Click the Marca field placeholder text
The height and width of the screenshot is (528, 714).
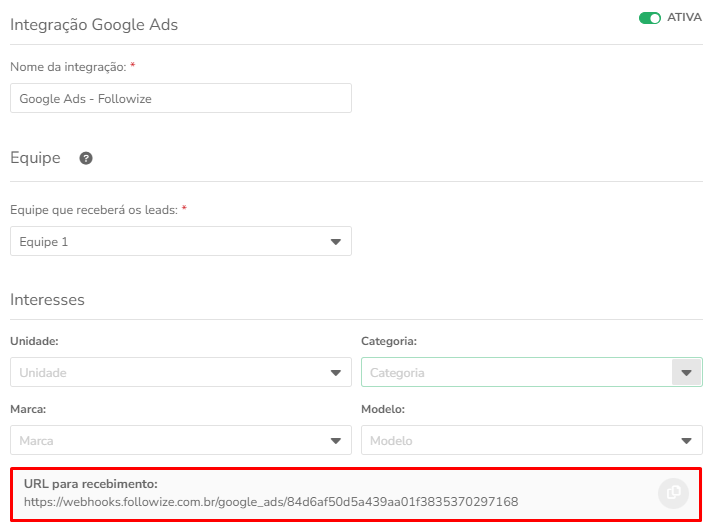tap(36, 441)
